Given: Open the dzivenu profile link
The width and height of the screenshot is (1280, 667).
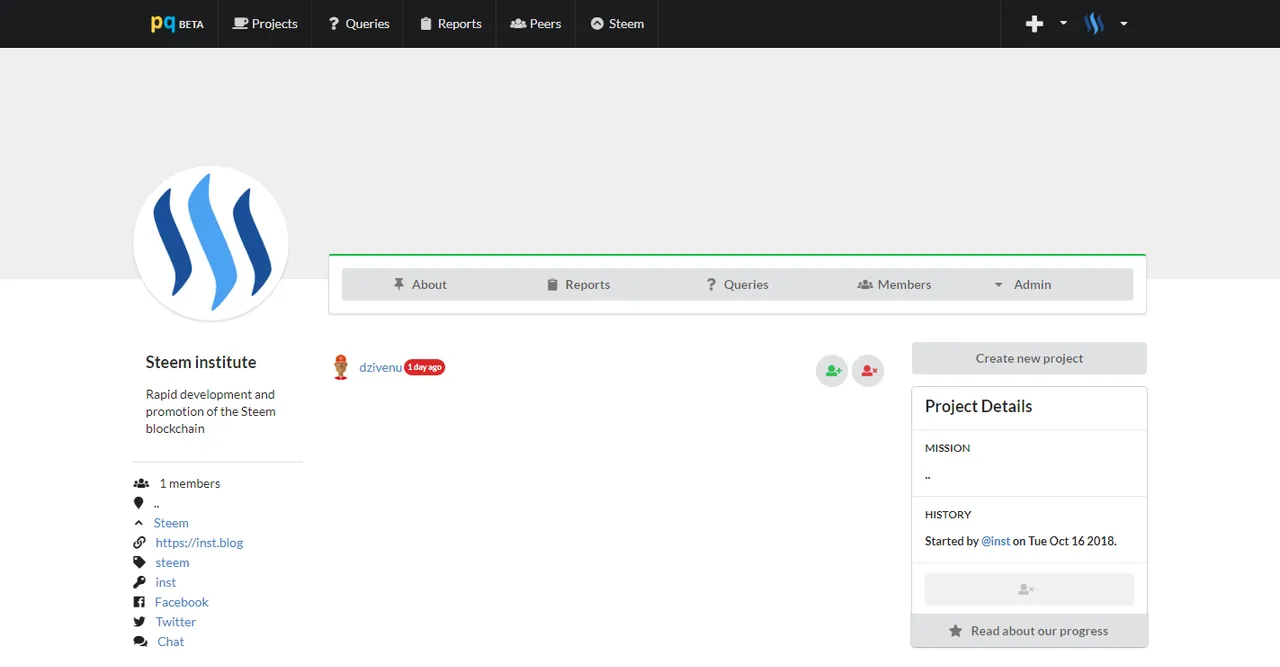Looking at the screenshot, I should pyautogui.click(x=380, y=367).
